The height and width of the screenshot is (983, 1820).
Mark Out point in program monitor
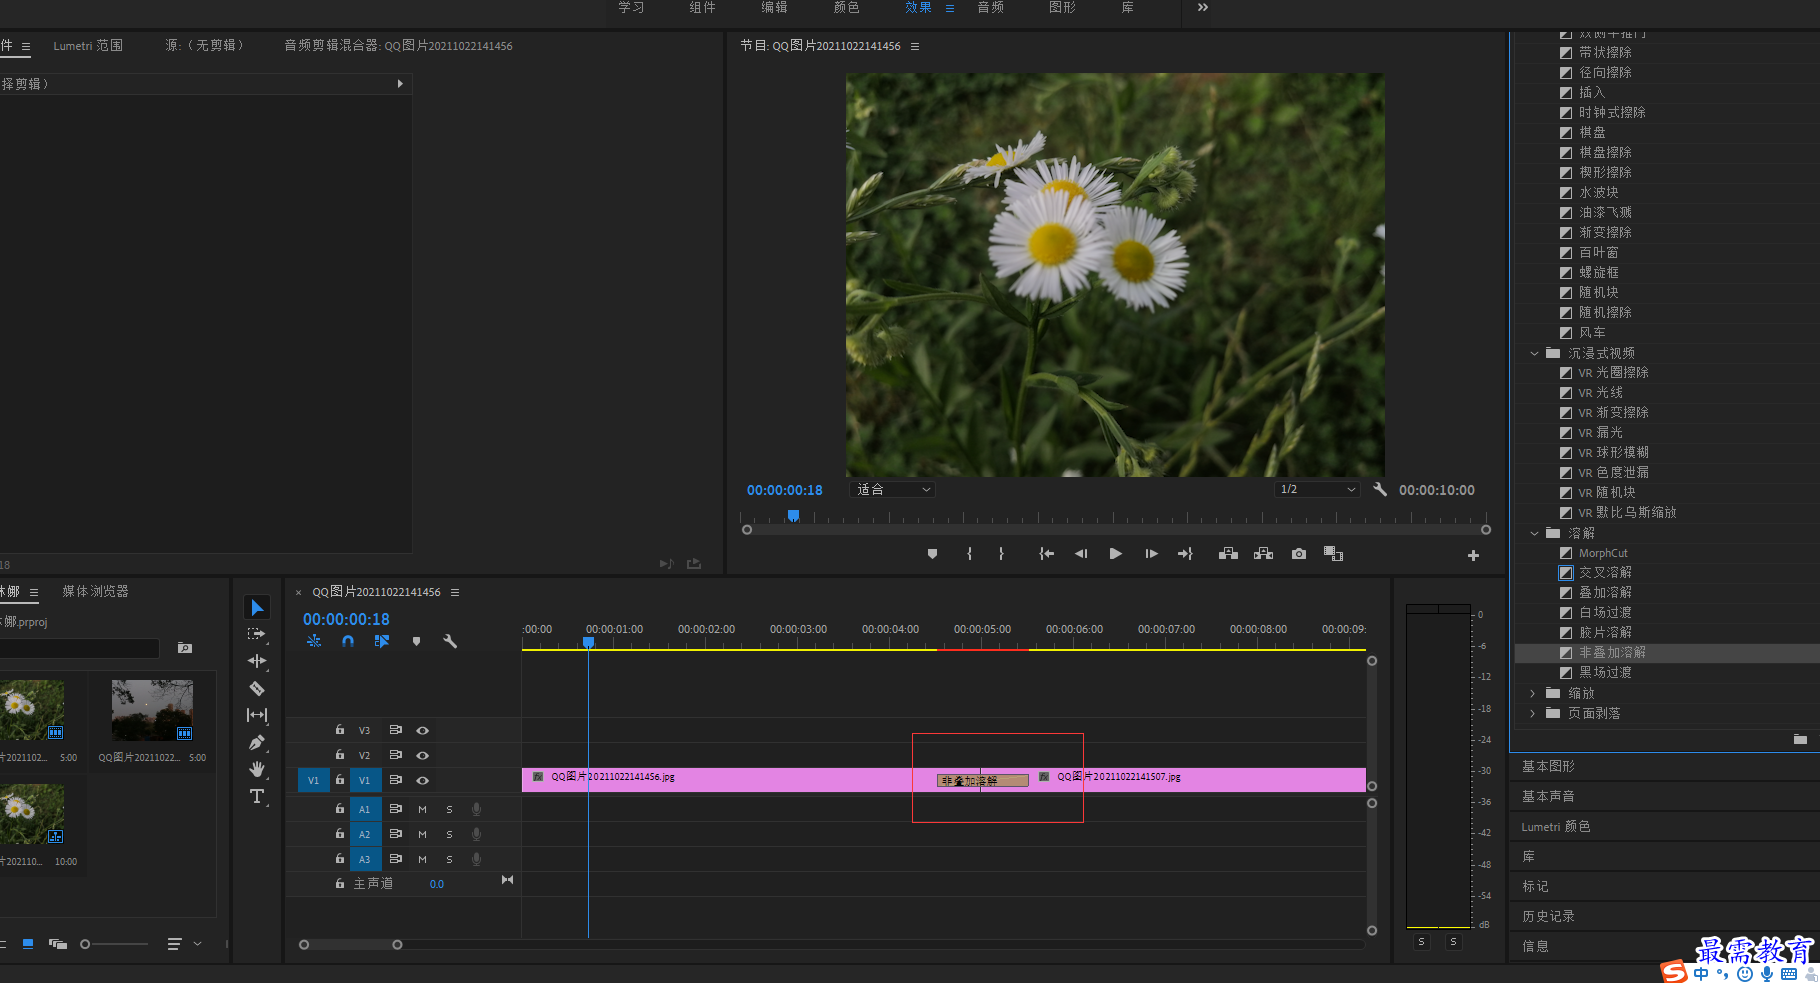pyautogui.click(x=1001, y=554)
